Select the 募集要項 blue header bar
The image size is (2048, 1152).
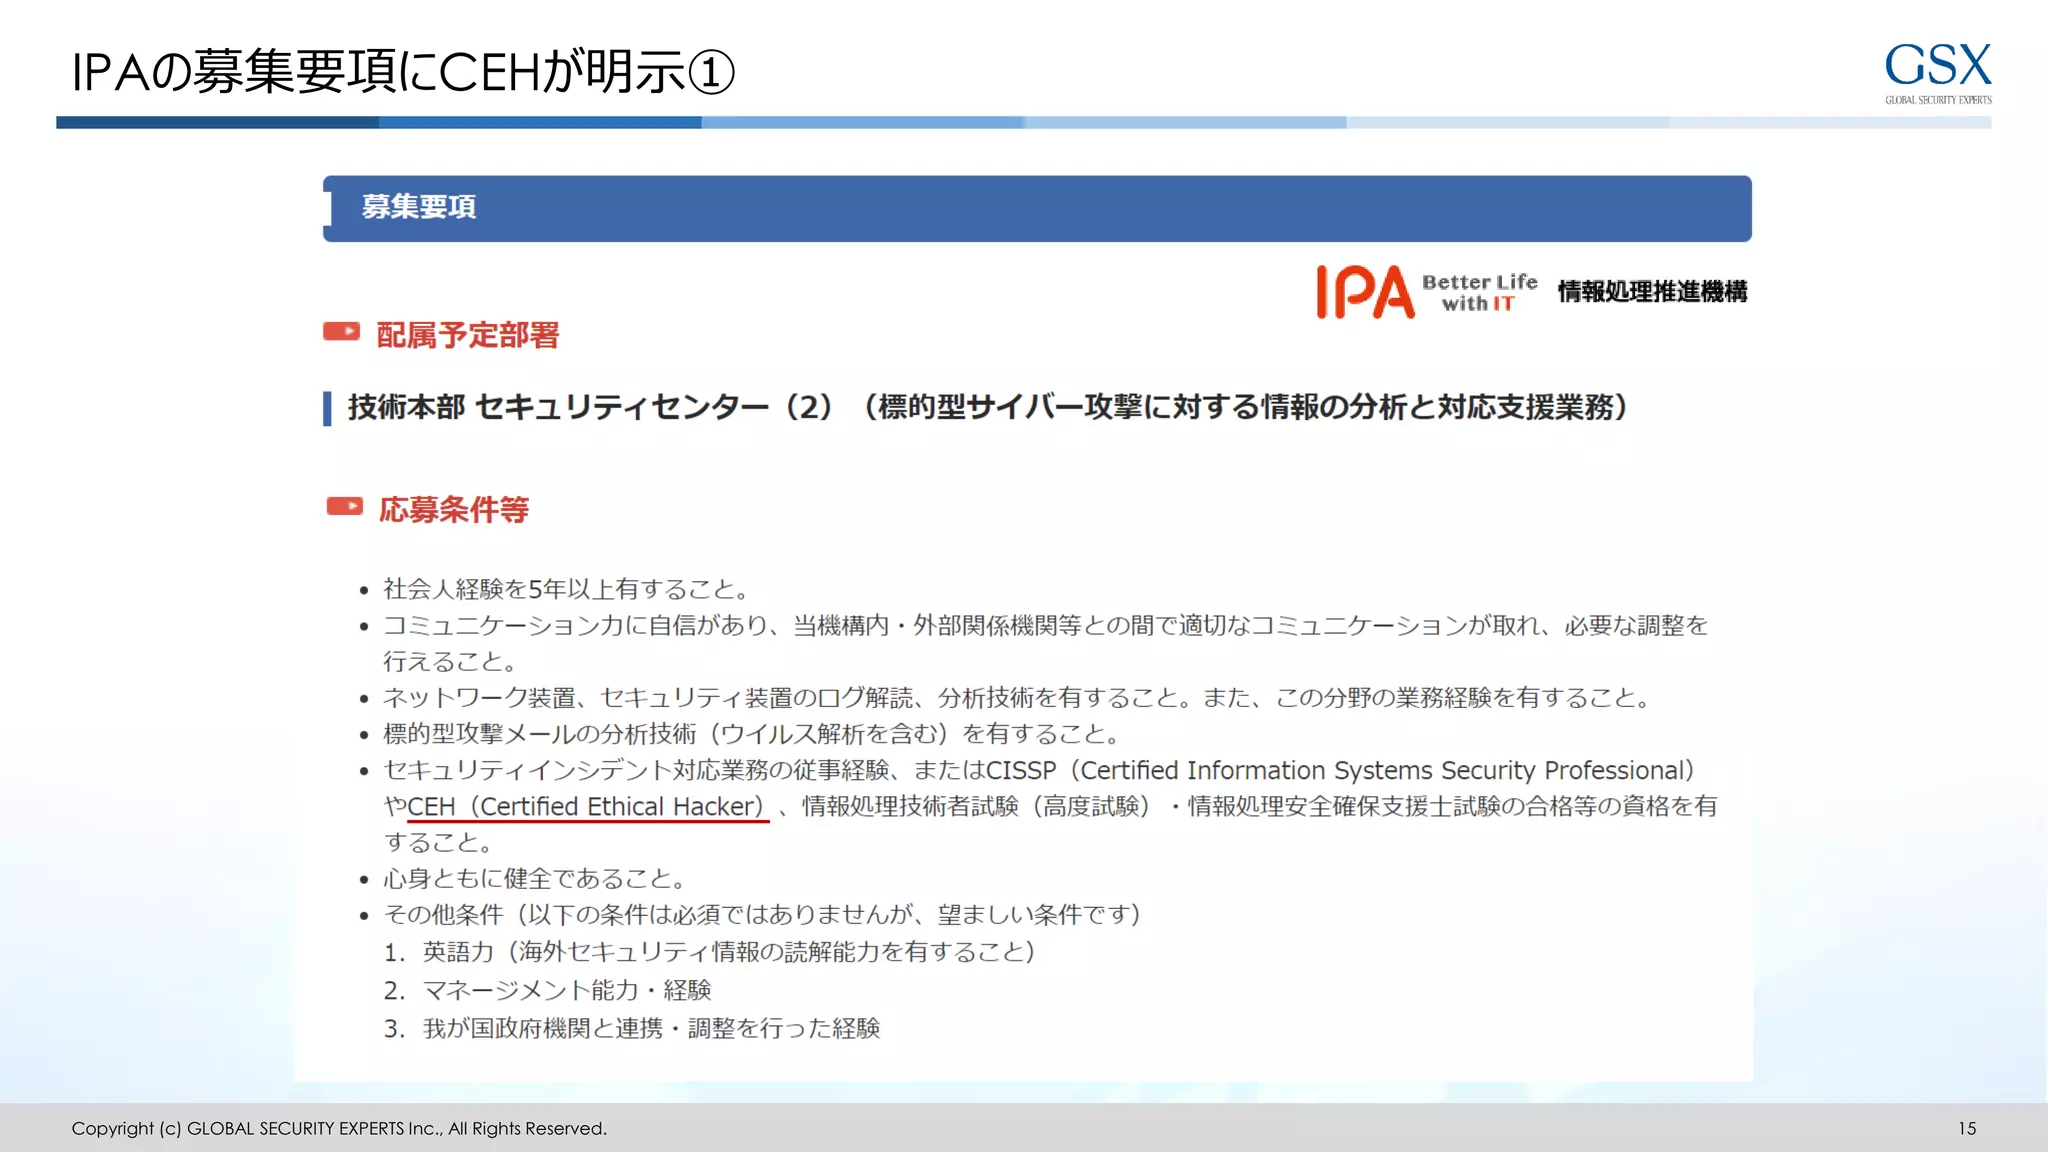coord(1037,208)
